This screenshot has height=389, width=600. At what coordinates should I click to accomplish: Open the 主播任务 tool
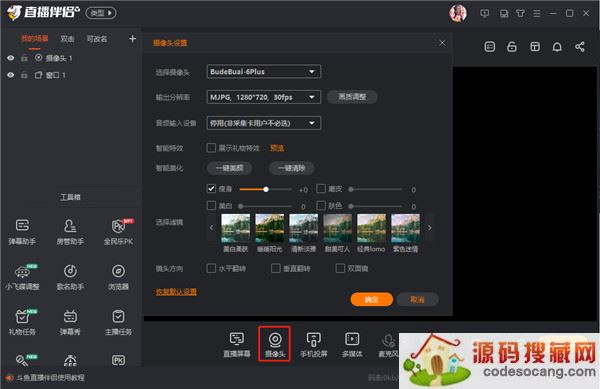[118, 322]
